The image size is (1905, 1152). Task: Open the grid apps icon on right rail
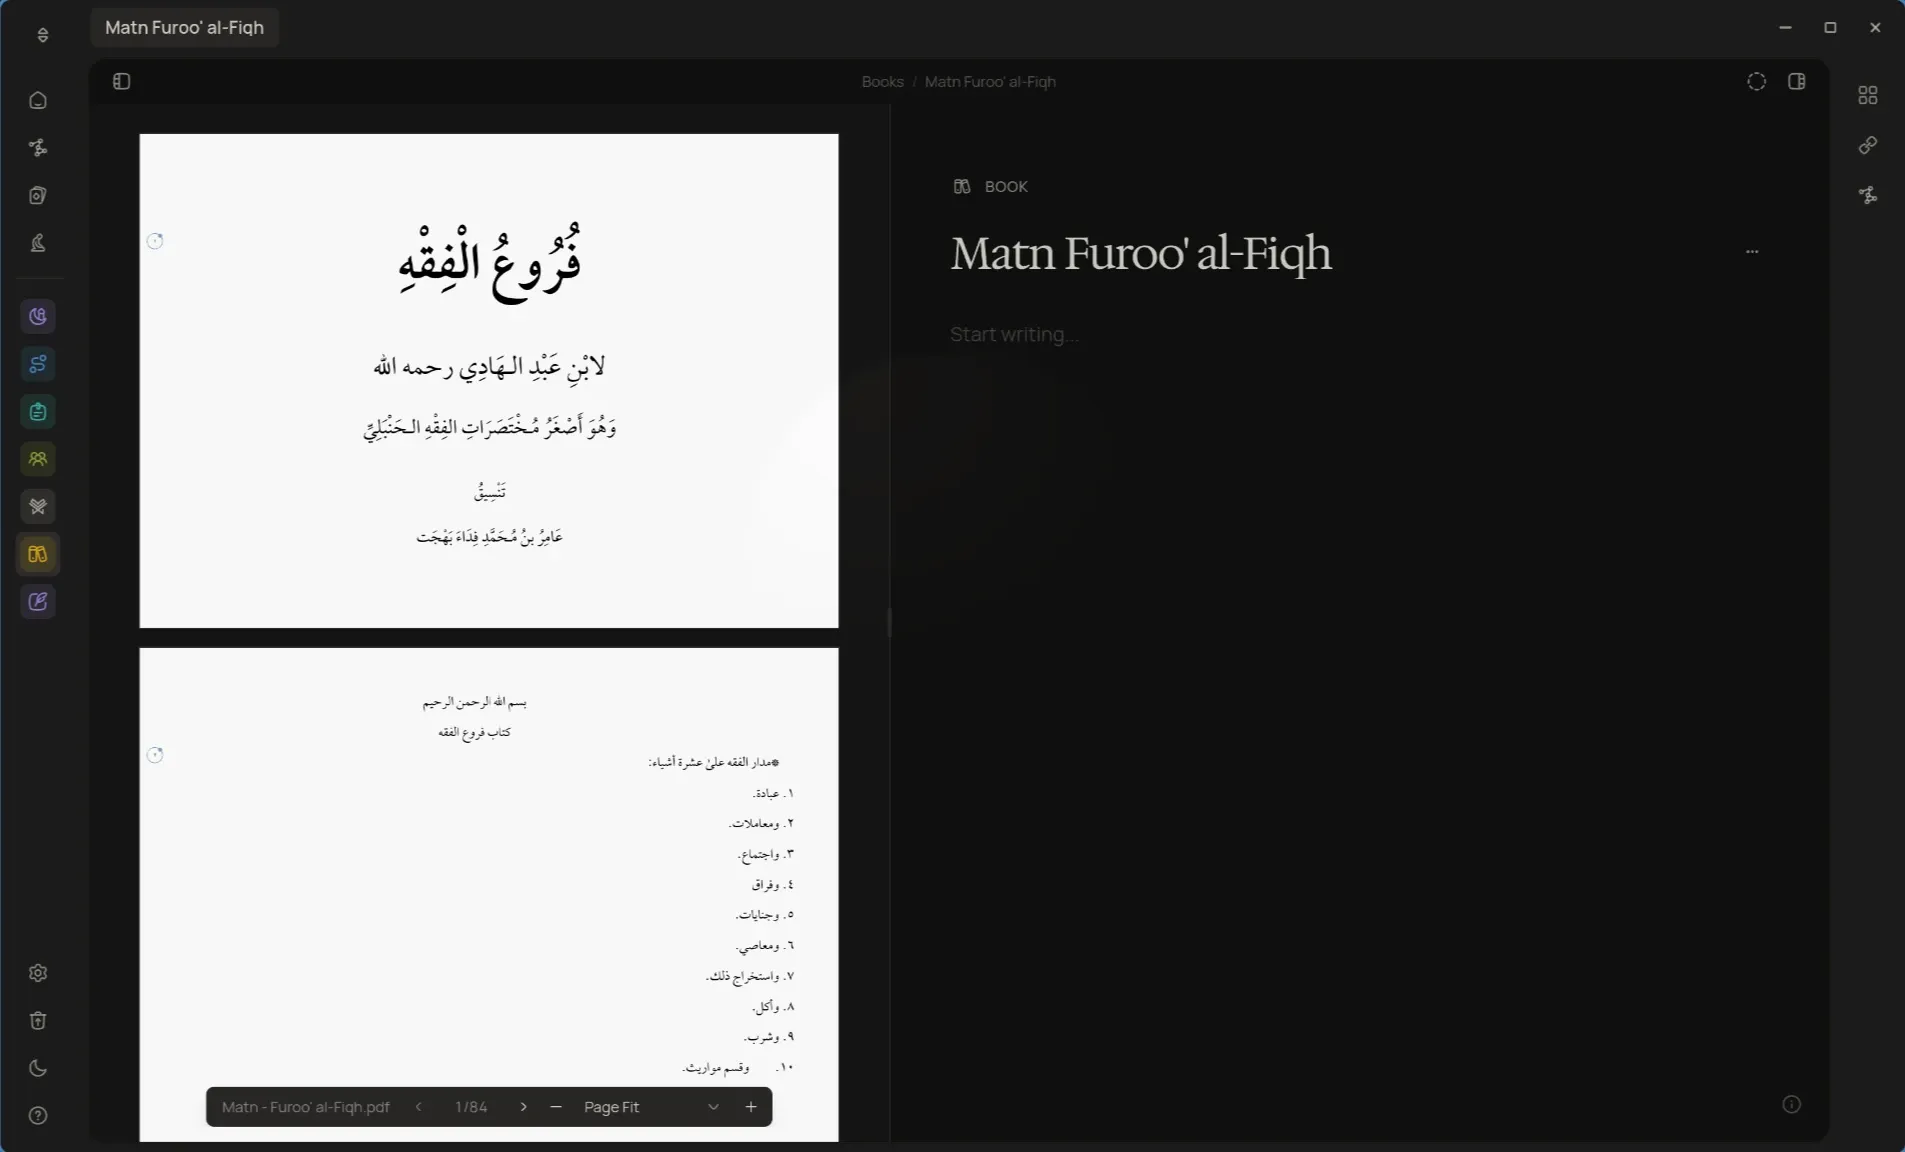click(x=1868, y=95)
